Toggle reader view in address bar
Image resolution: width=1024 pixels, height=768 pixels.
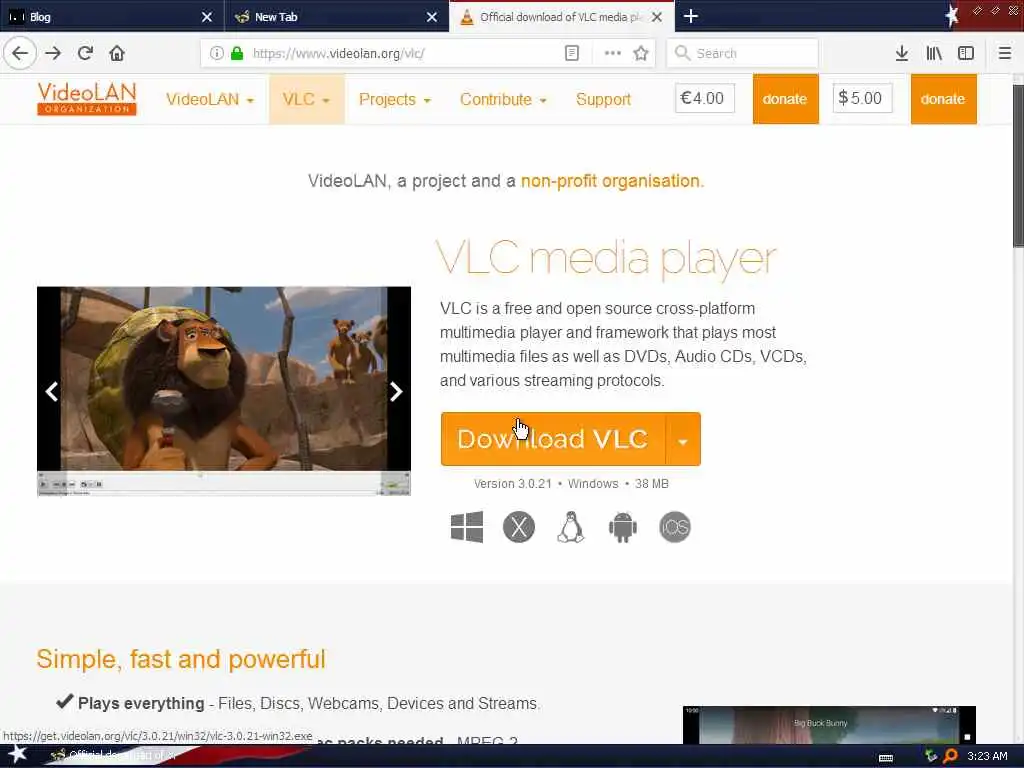[x=571, y=53]
